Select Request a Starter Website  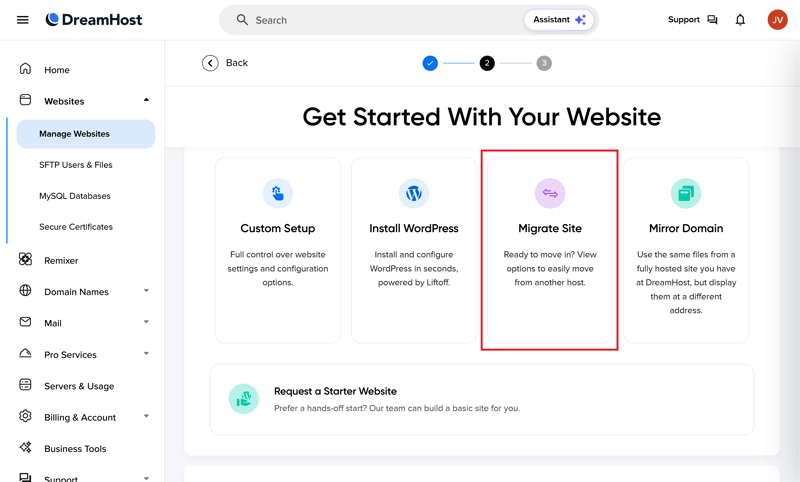(x=335, y=391)
